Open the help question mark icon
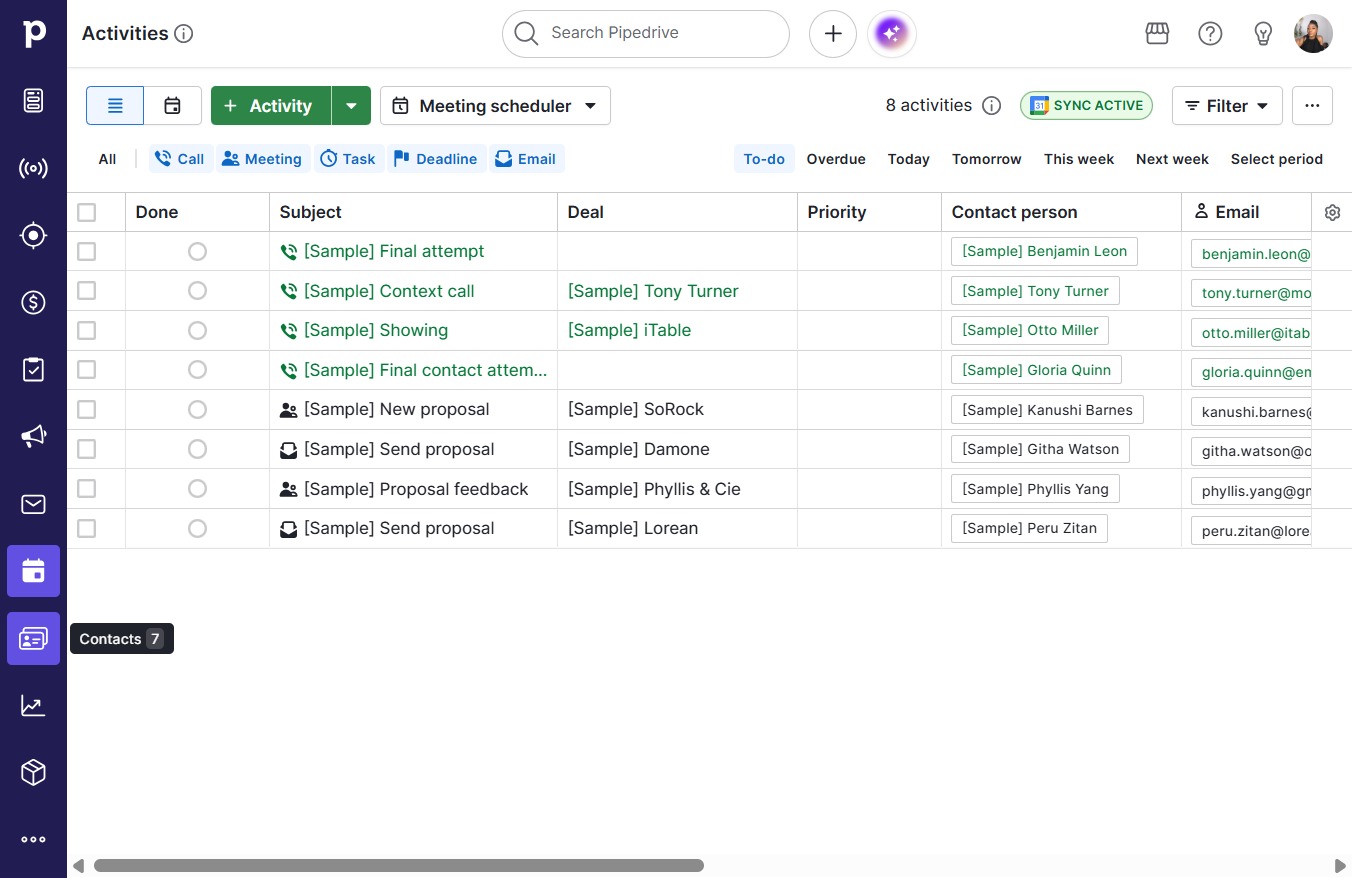Screen dimensions: 1352x878 point(1210,34)
